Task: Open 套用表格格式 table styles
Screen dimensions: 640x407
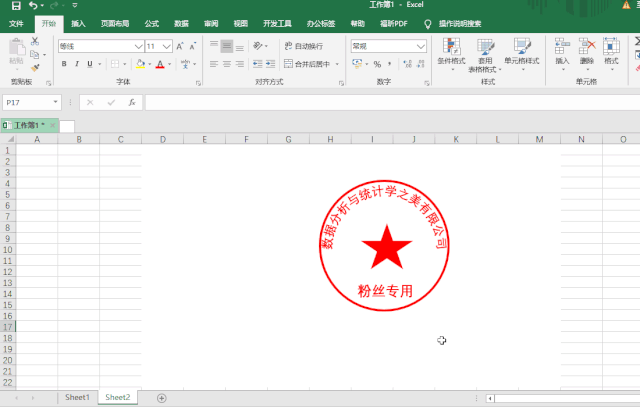Action: coord(485,55)
